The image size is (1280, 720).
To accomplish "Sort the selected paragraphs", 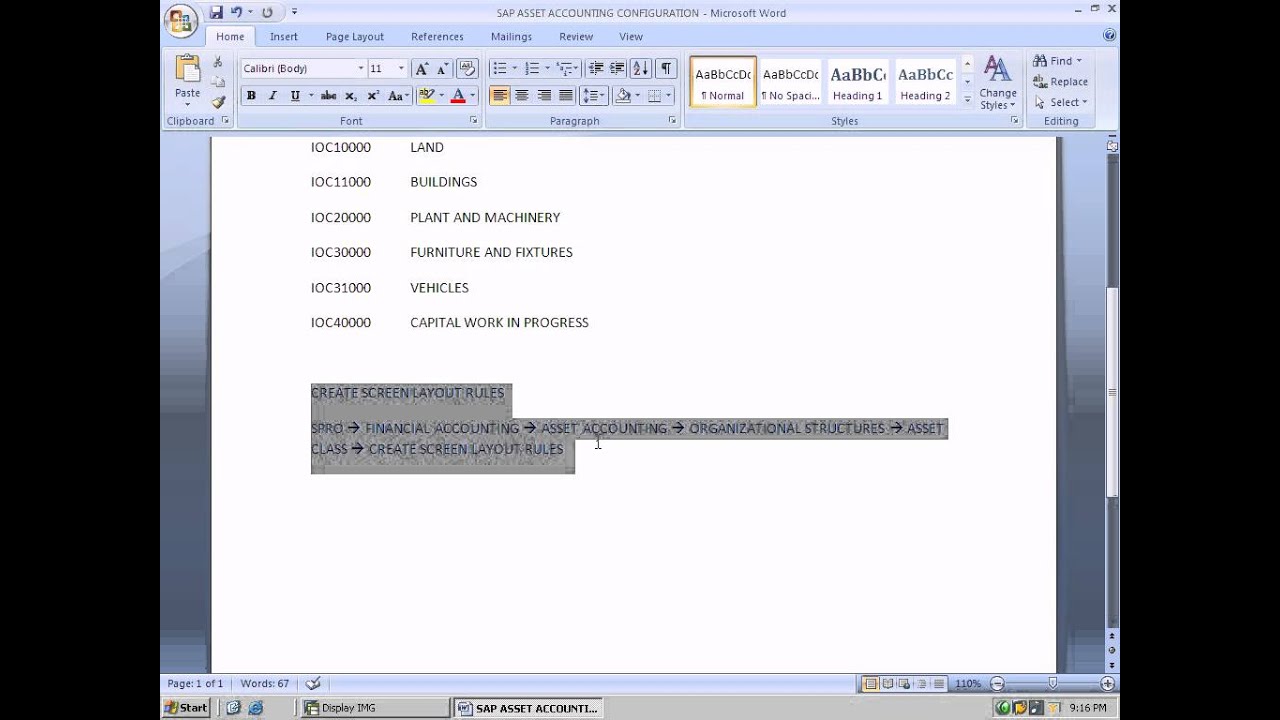I will point(641,69).
